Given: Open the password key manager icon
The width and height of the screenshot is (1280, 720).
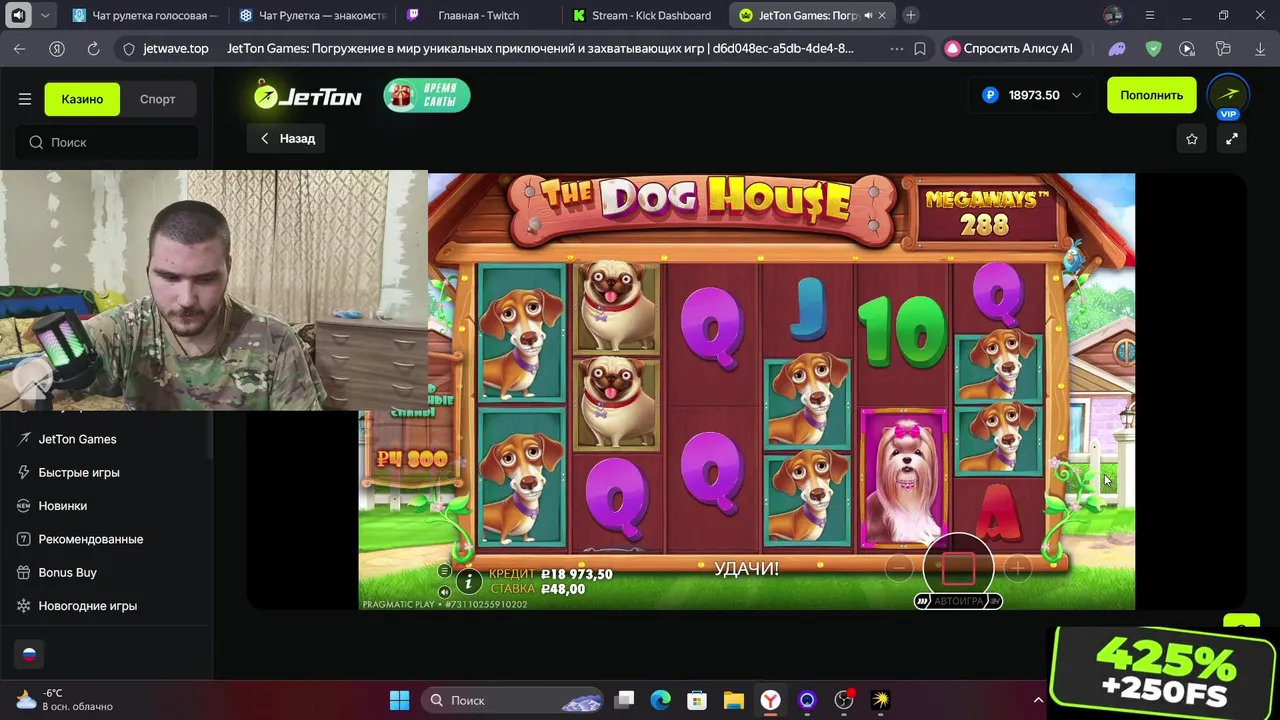Looking at the screenshot, I should (1222, 48).
